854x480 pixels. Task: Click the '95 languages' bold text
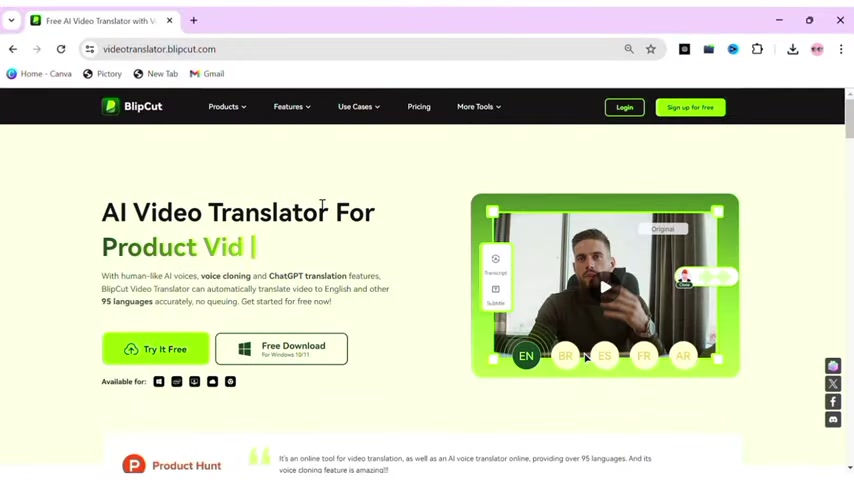click(127, 301)
